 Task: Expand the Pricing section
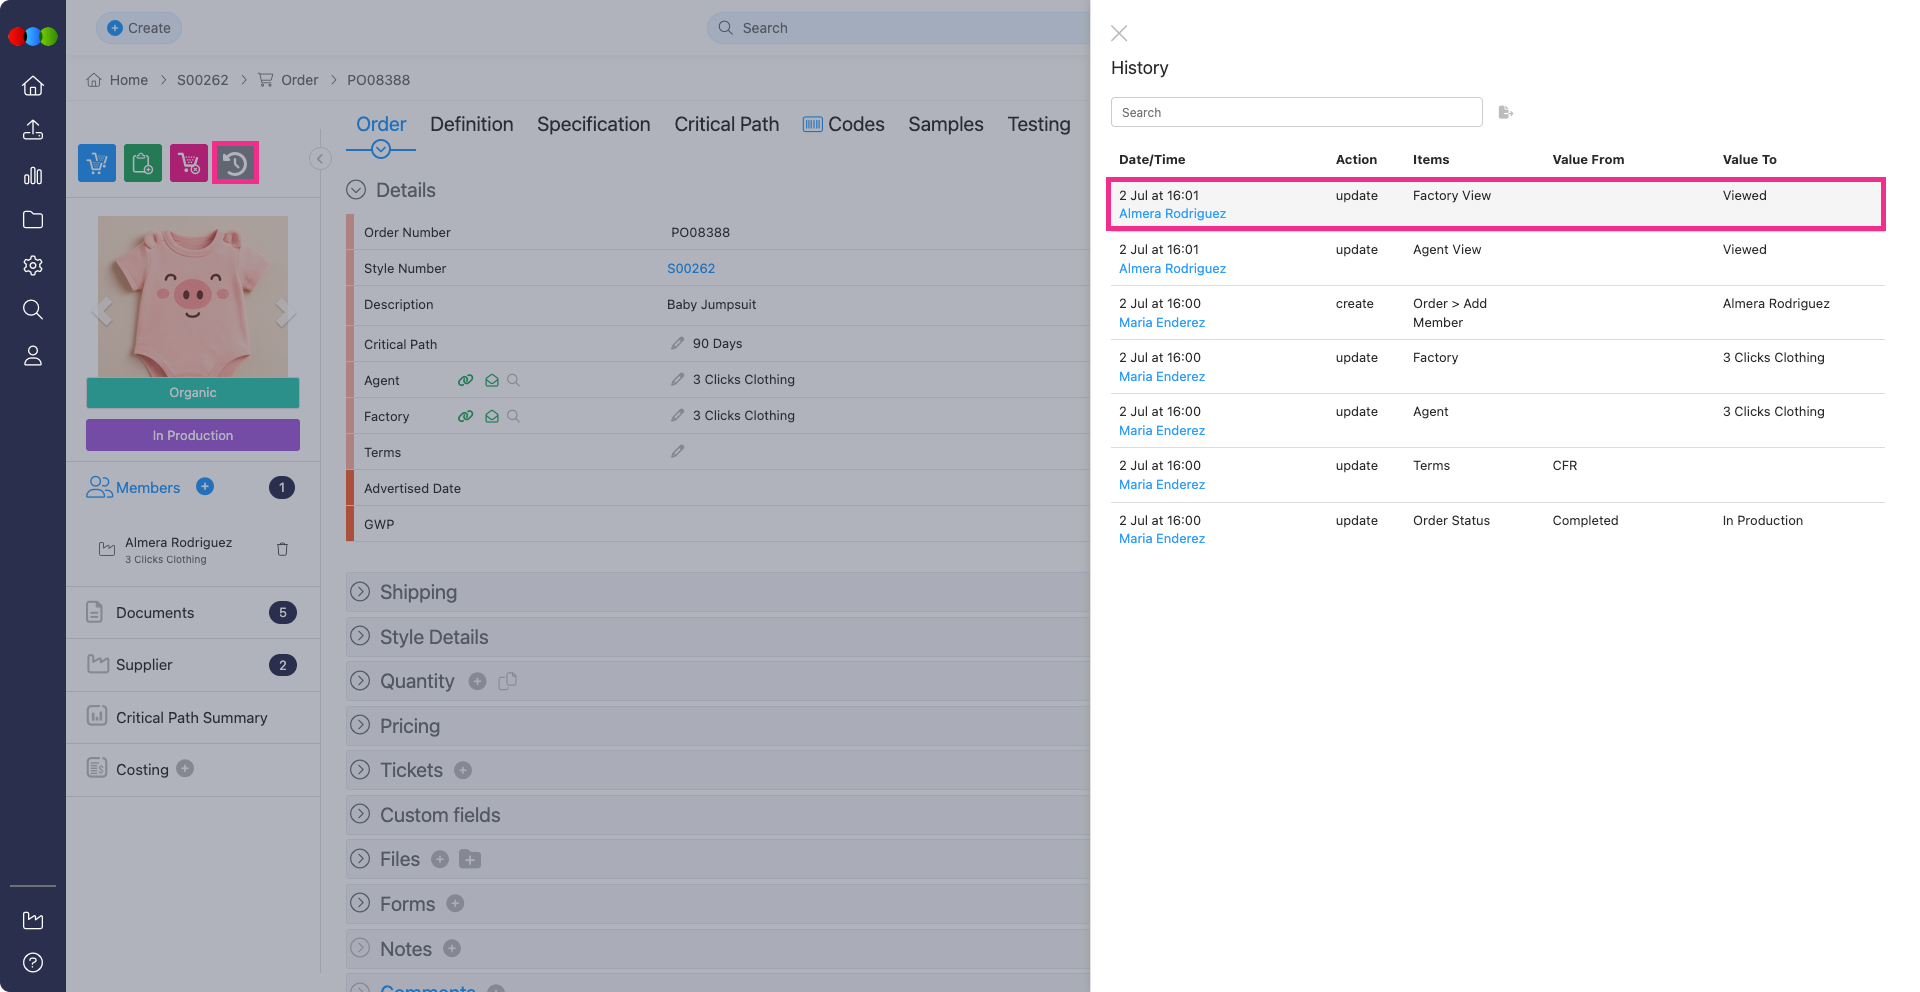pyautogui.click(x=360, y=725)
